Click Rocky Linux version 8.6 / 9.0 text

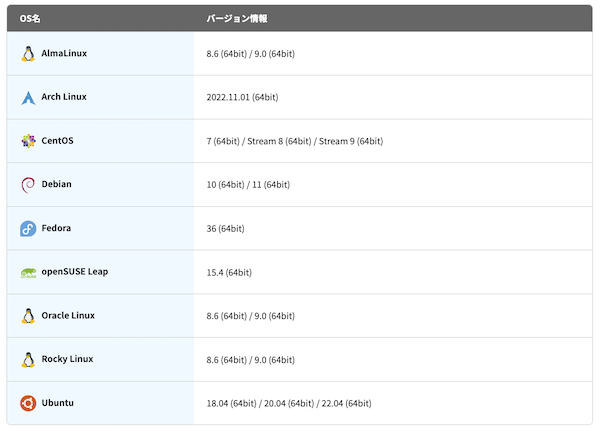click(x=251, y=360)
